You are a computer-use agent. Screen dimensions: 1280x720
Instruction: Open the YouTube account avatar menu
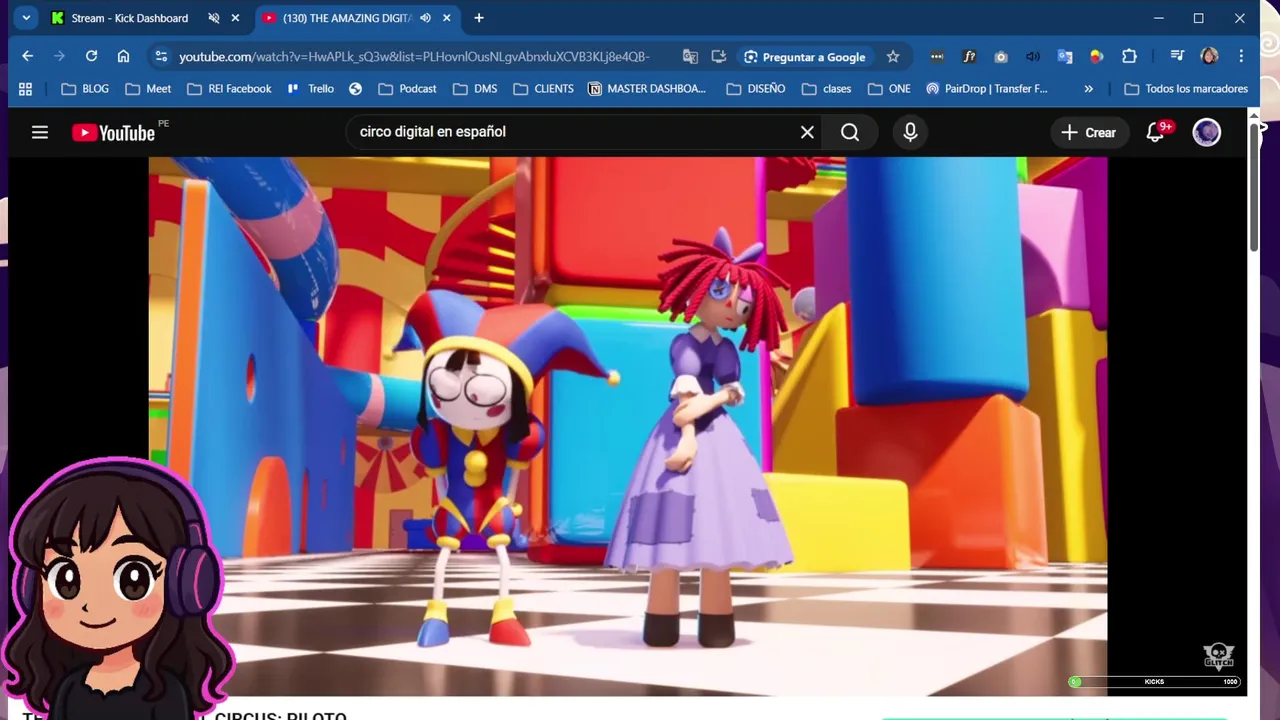click(x=1207, y=132)
